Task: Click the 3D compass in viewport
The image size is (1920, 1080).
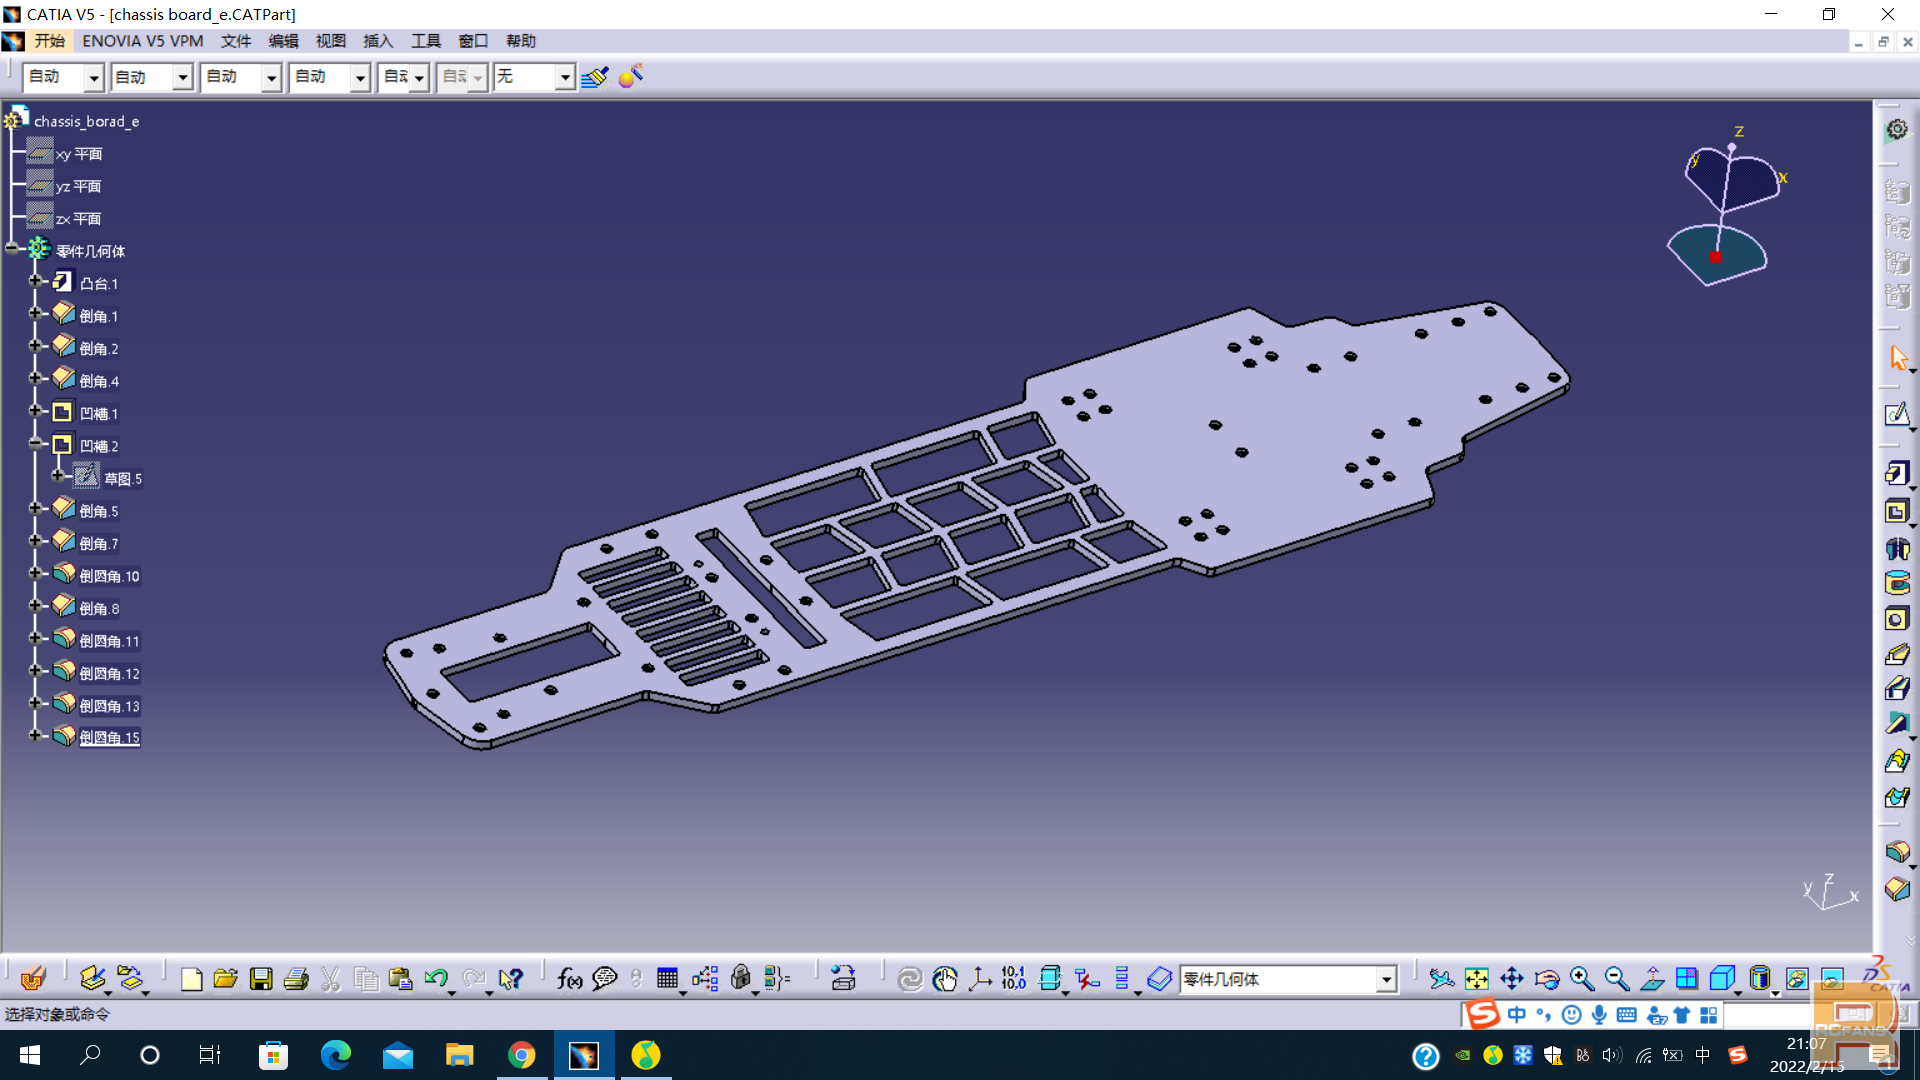Action: pos(1725,205)
